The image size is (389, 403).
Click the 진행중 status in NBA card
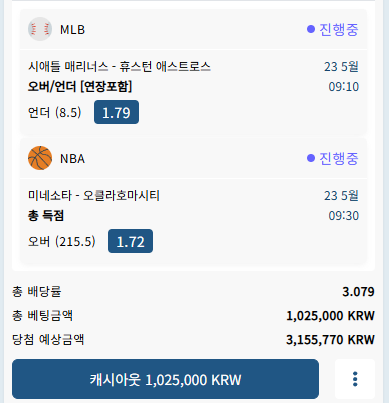[339, 158]
